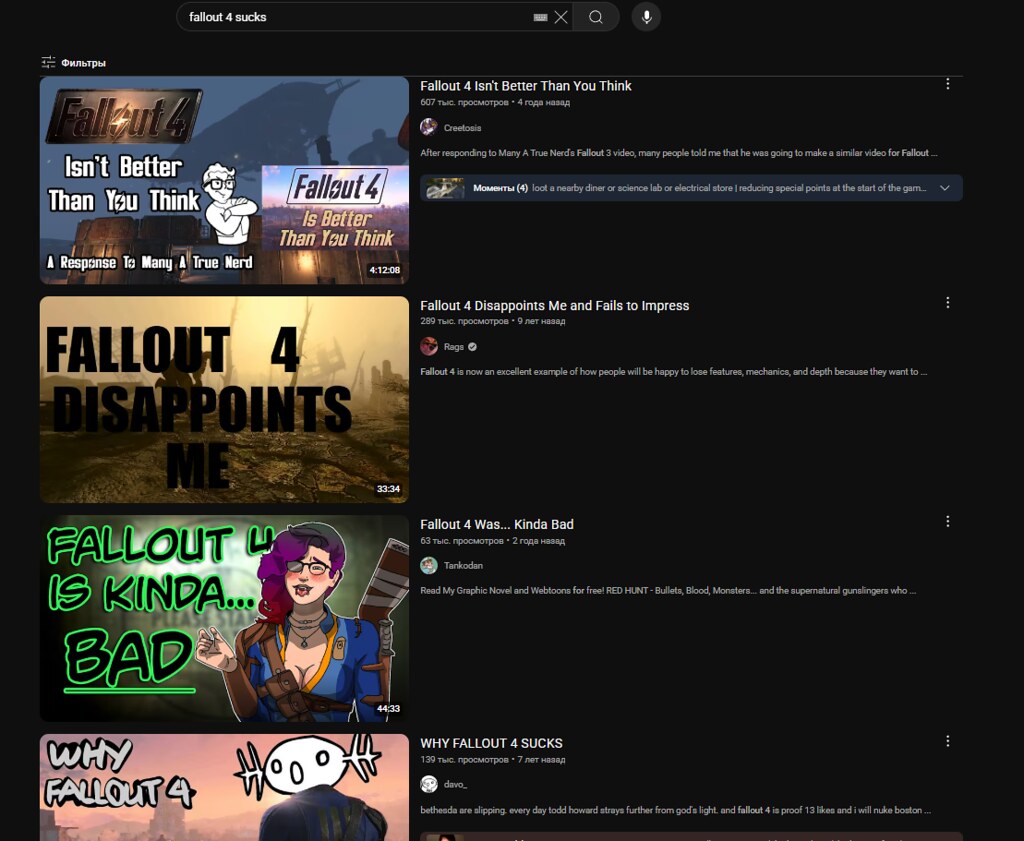Open the more options menu for the davo_ video
This screenshot has width=1024, height=841.
[948, 741]
